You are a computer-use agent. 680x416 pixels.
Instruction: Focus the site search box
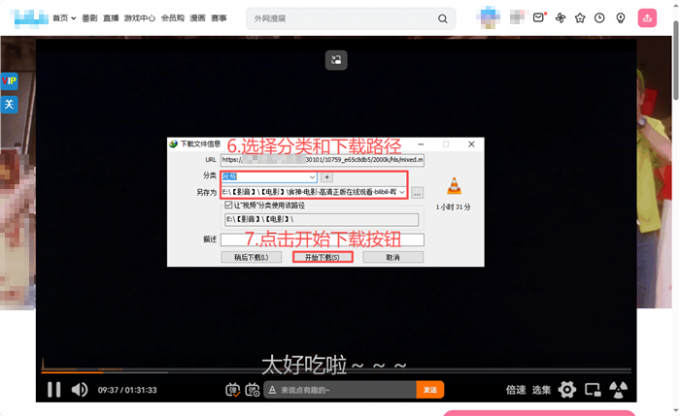pyautogui.click(x=343, y=18)
